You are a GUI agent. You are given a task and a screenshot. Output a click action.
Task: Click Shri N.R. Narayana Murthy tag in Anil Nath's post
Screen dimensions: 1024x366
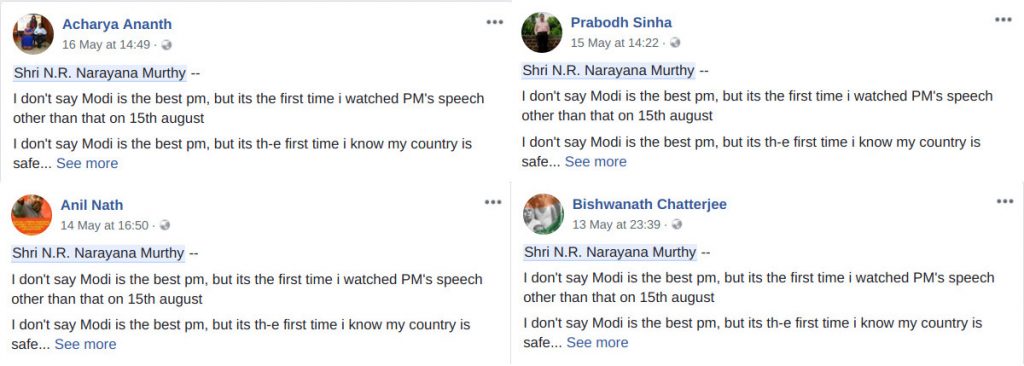click(x=98, y=253)
